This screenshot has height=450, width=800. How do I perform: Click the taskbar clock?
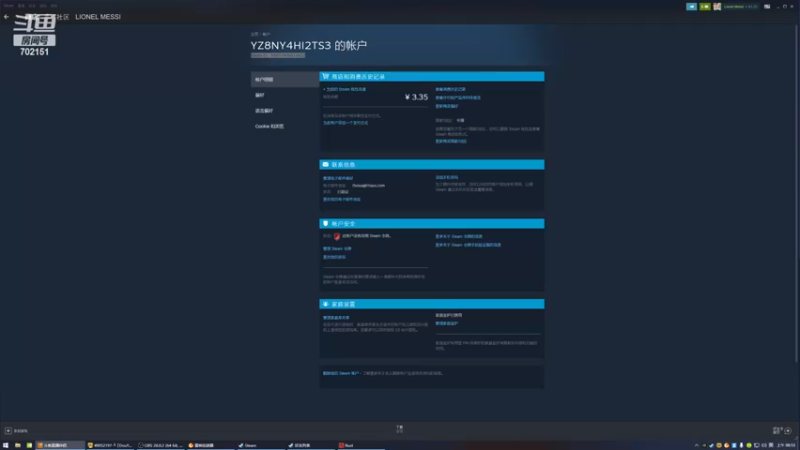[786, 445]
